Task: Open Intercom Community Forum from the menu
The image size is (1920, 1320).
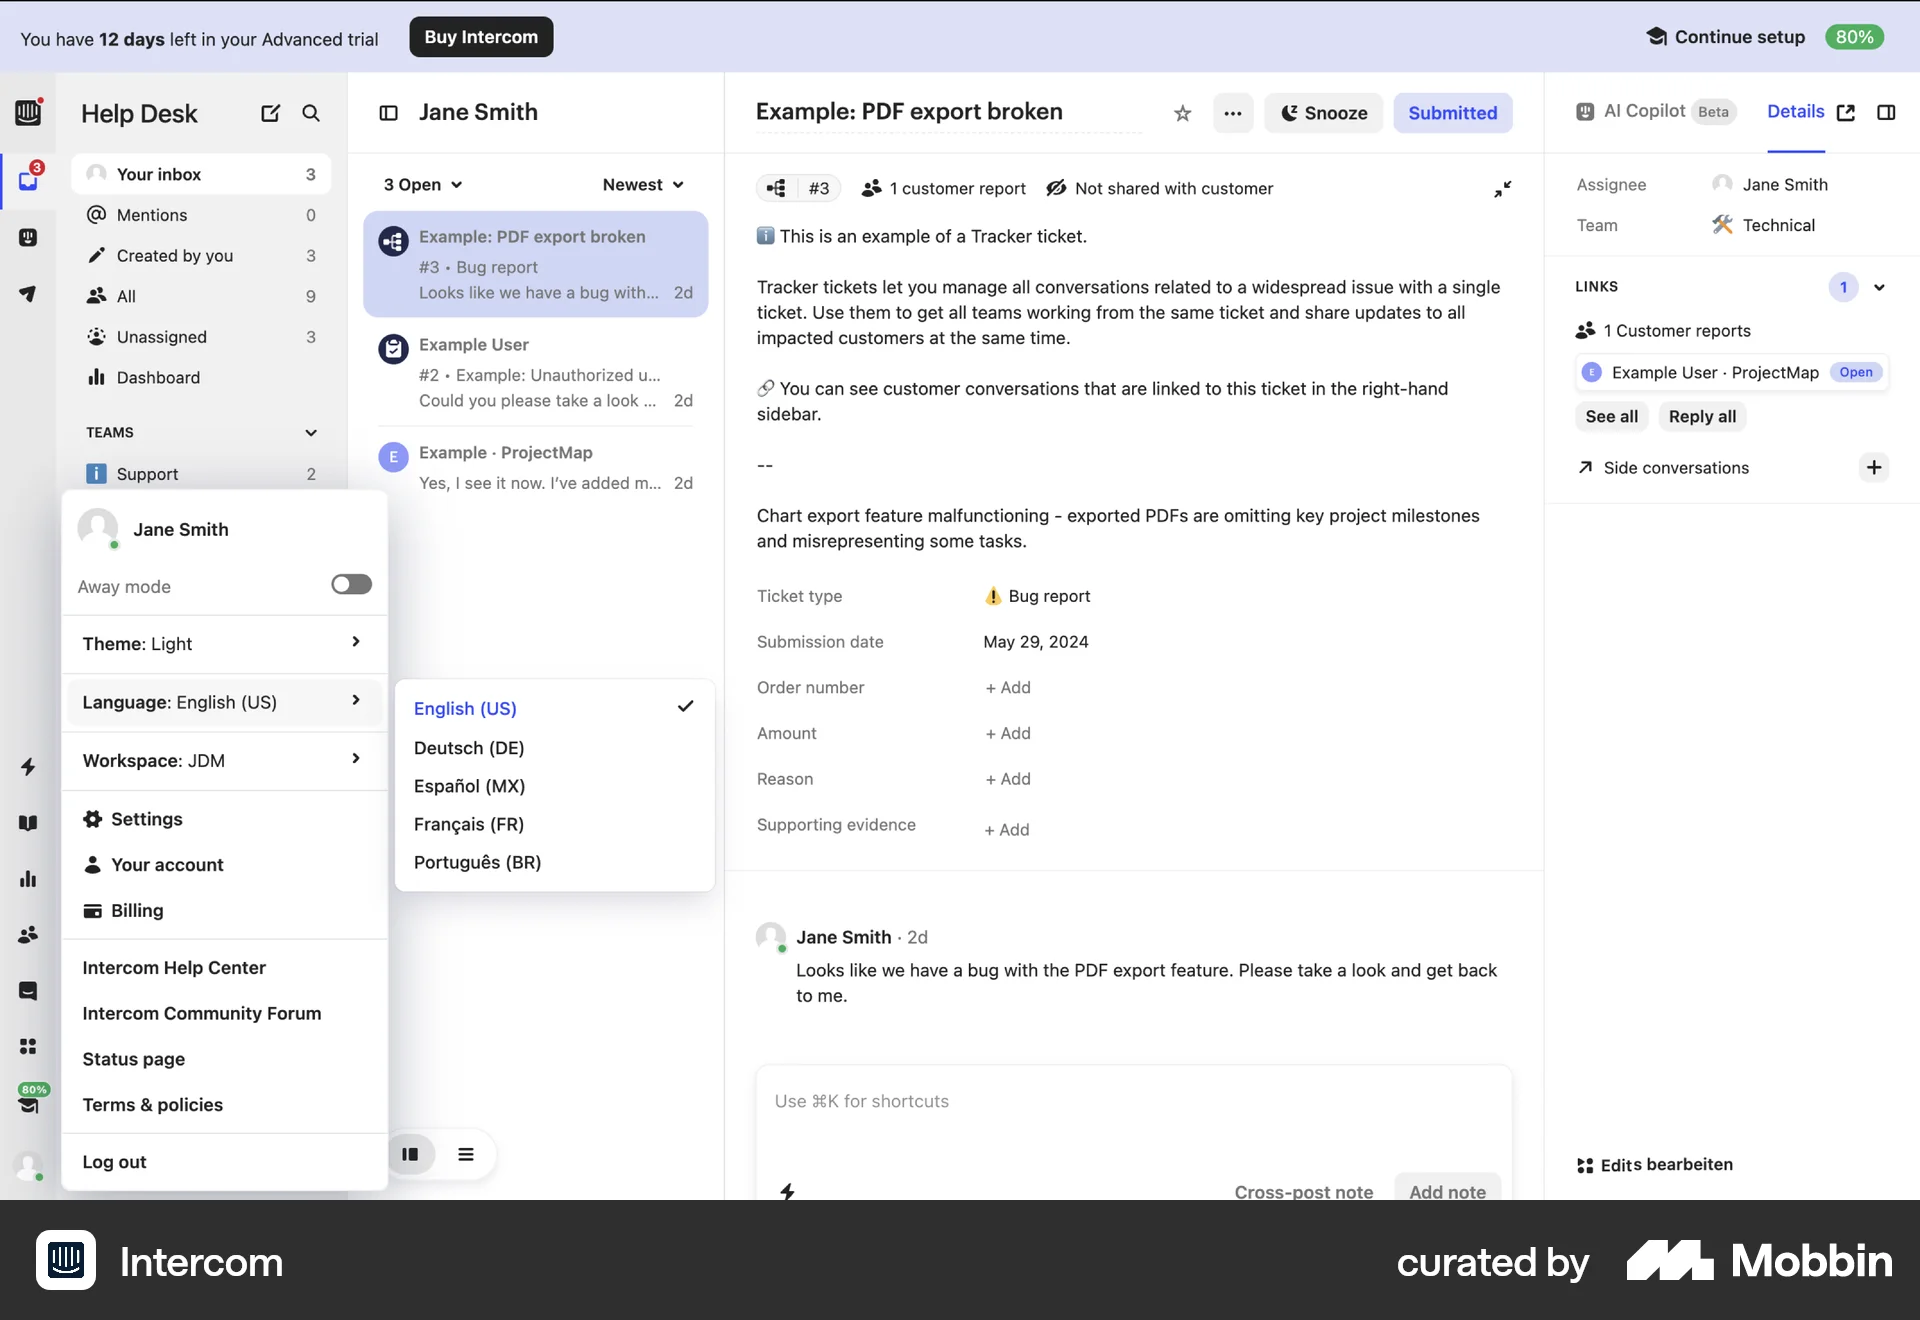Action: pos(201,1013)
